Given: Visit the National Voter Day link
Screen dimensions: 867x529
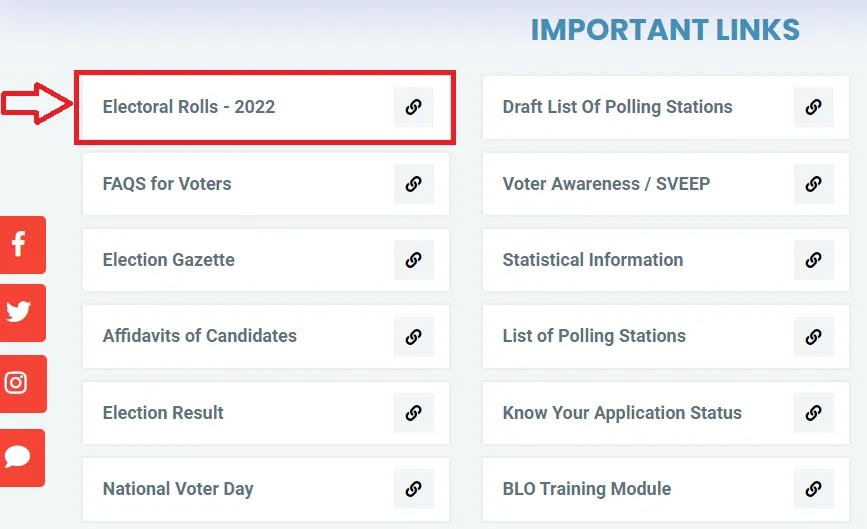Looking at the screenshot, I should tap(178, 489).
